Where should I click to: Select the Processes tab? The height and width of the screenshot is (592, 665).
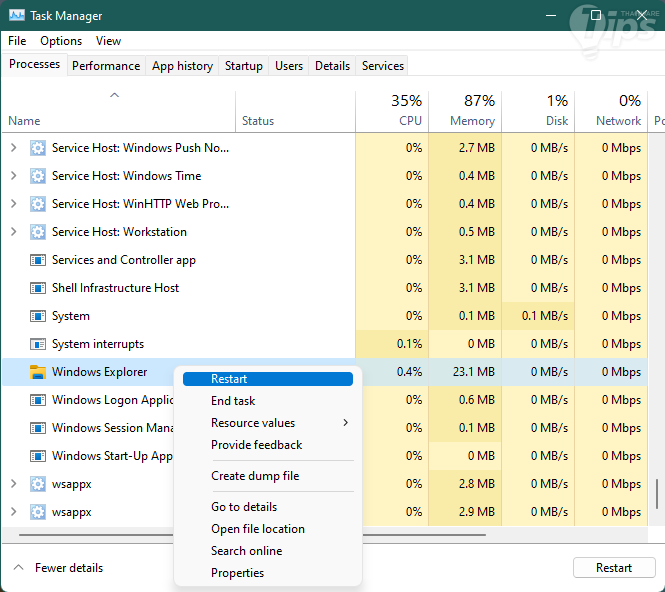coord(34,64)
